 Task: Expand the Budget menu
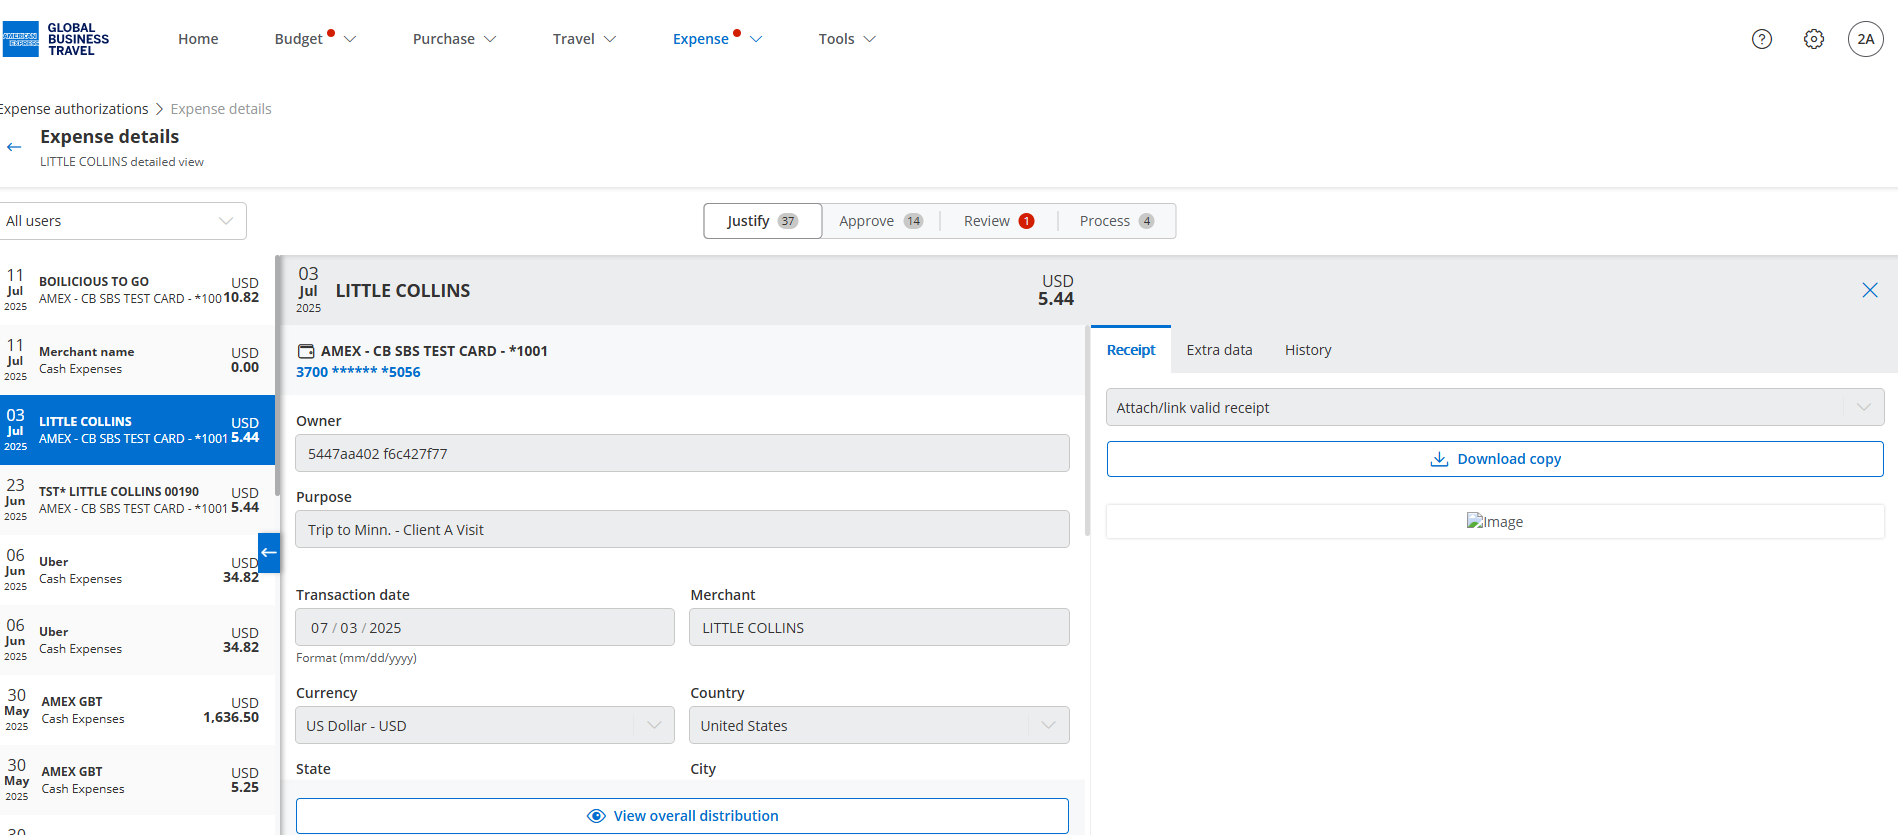pyautogui.click(x=315, y=39)
